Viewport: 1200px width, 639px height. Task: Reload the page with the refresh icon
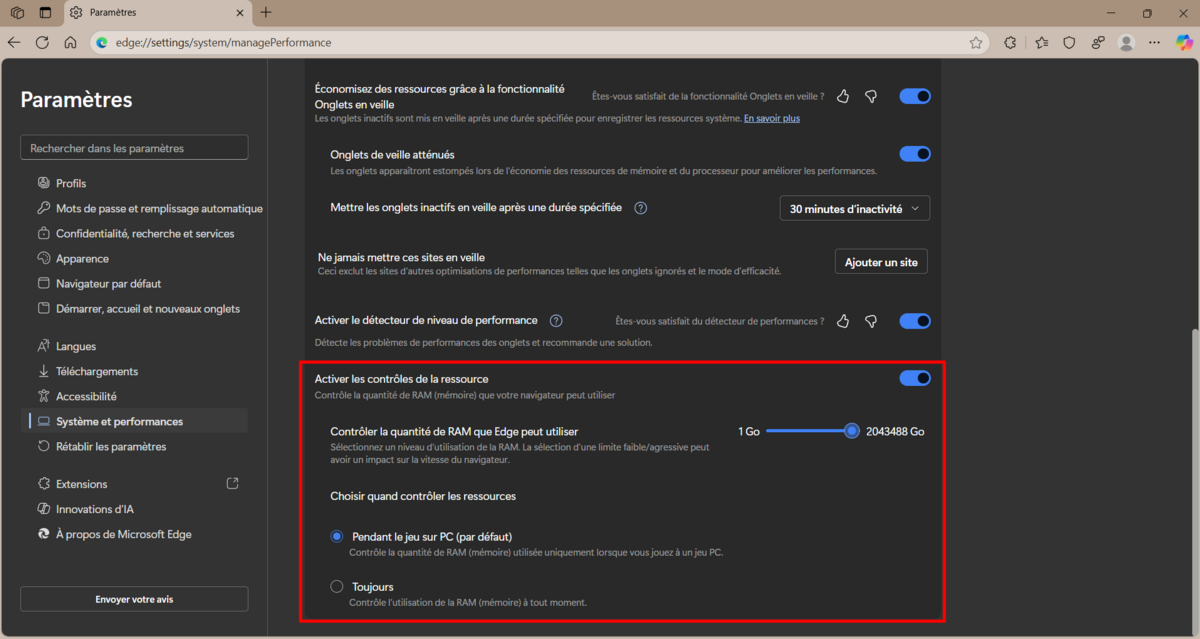tap(42, 43)
